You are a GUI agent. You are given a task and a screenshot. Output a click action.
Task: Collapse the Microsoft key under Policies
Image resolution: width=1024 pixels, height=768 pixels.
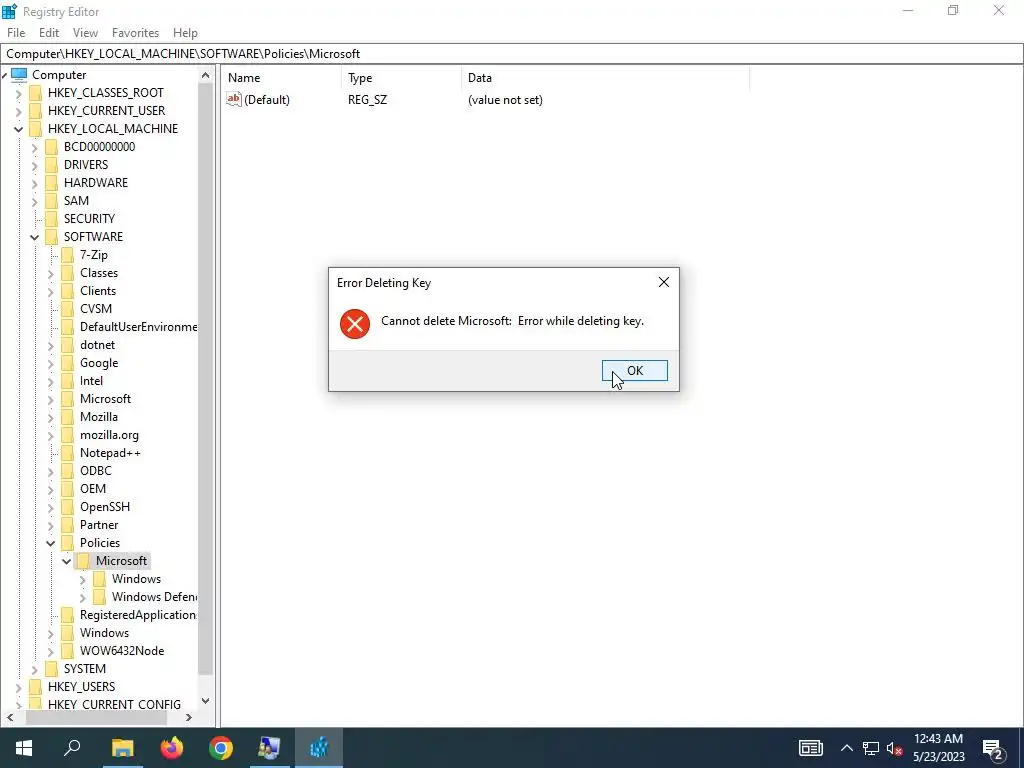point(67,561)
